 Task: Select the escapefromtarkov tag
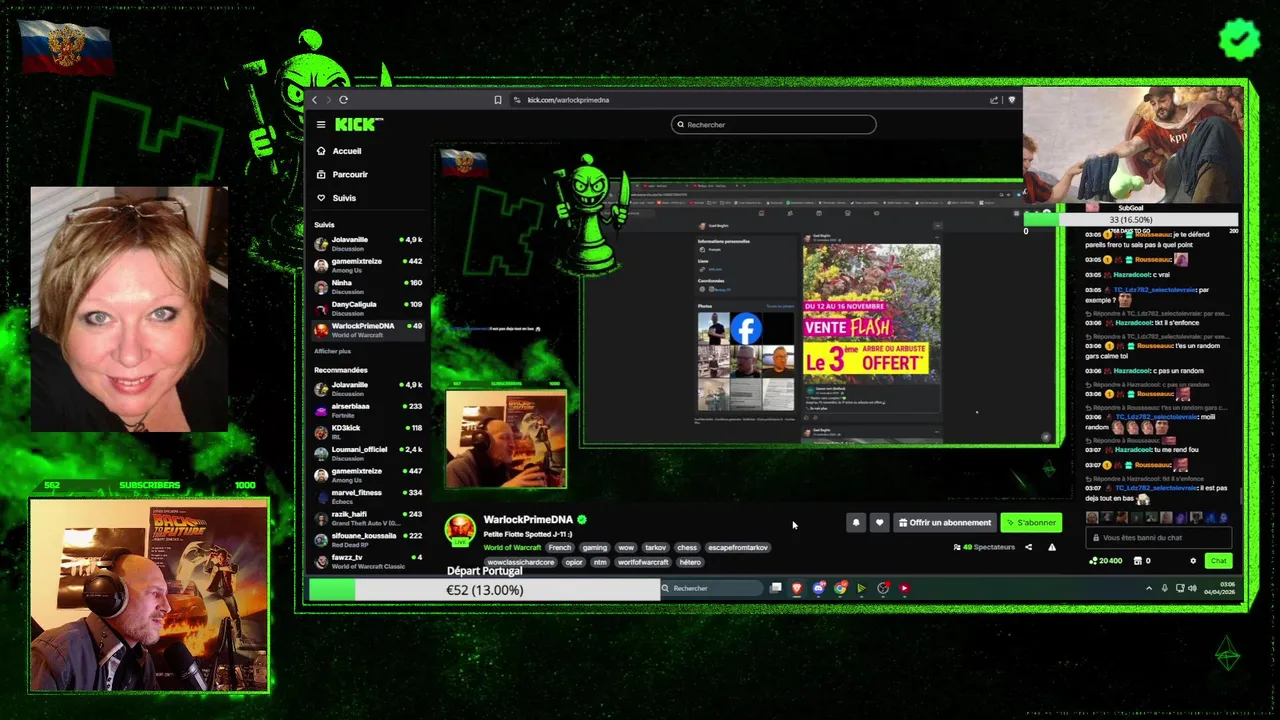(x=737, y=548)
